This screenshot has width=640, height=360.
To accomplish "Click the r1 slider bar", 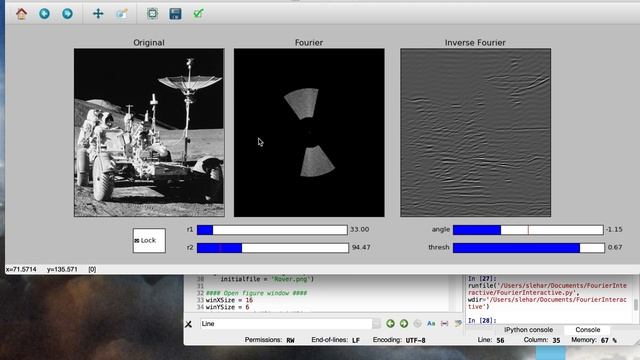I will pos(272,230).
